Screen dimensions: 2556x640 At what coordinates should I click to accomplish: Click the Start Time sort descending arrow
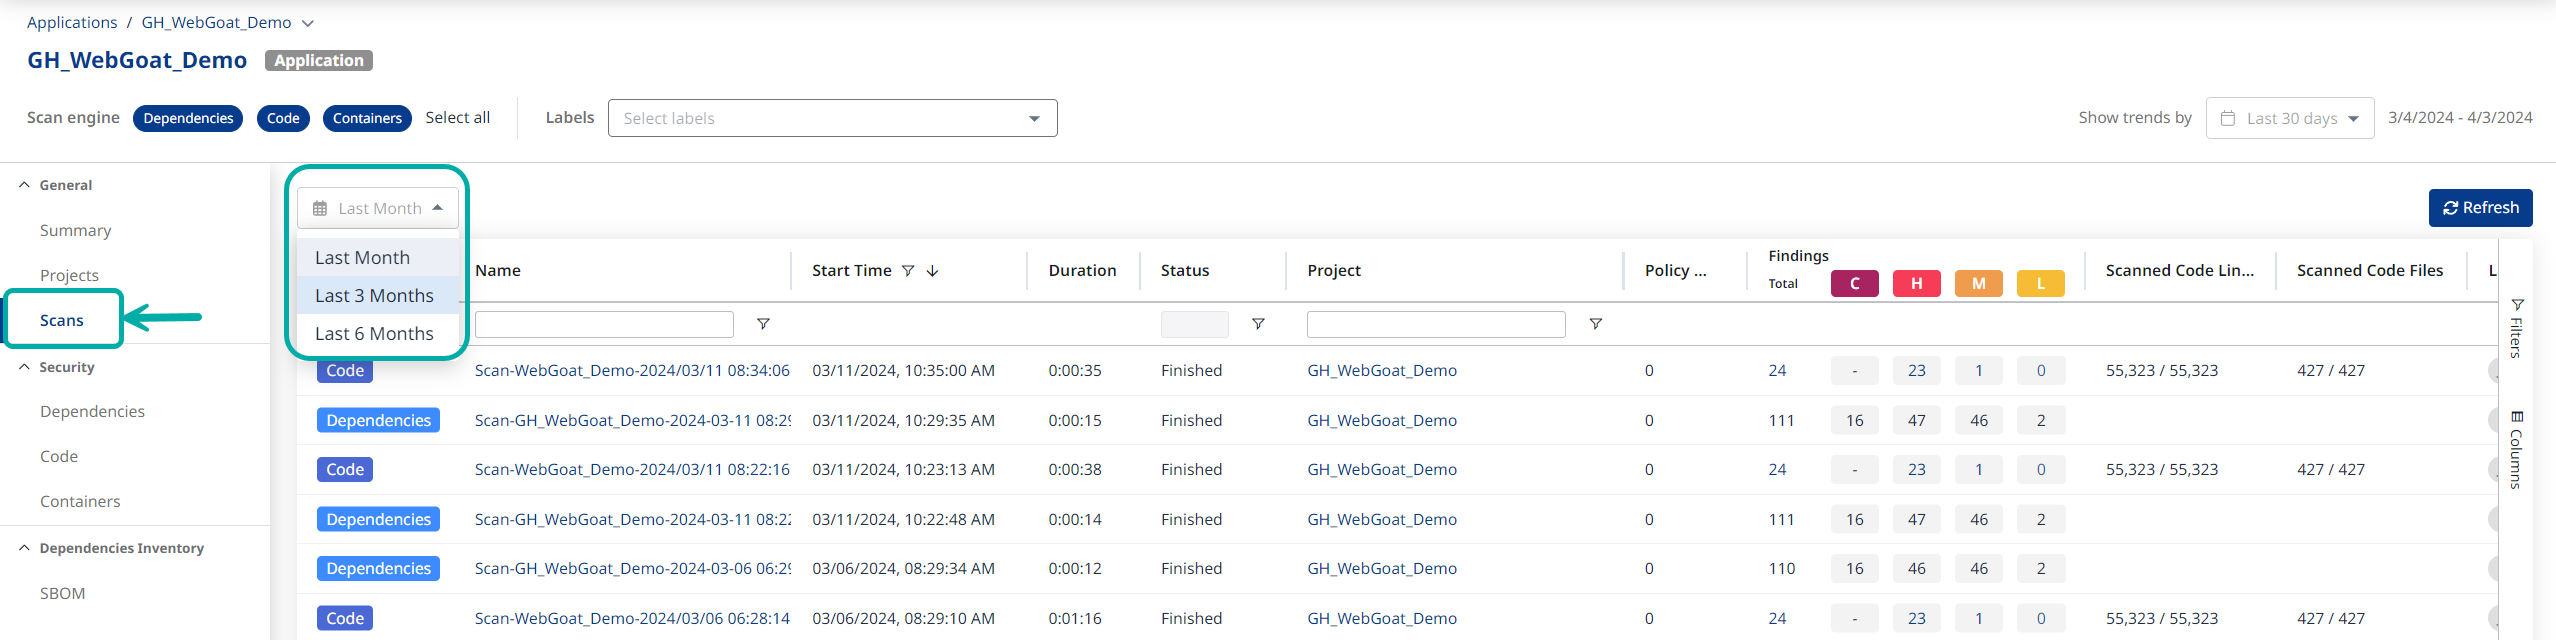click(x=932, y=271)
